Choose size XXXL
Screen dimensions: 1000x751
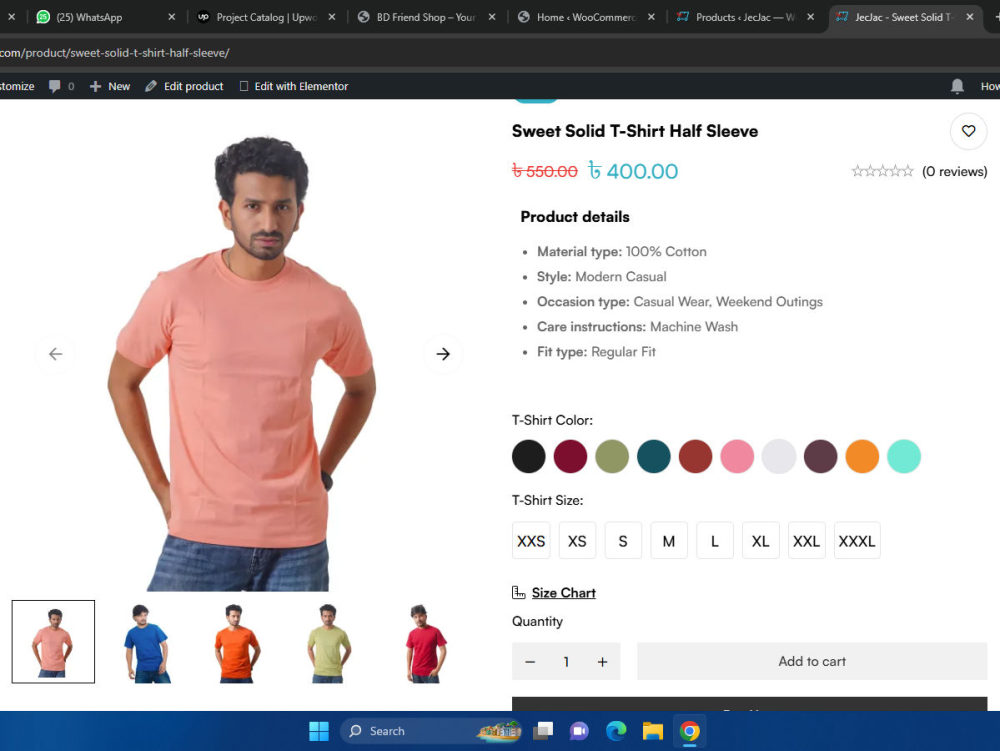click(857, 541)
